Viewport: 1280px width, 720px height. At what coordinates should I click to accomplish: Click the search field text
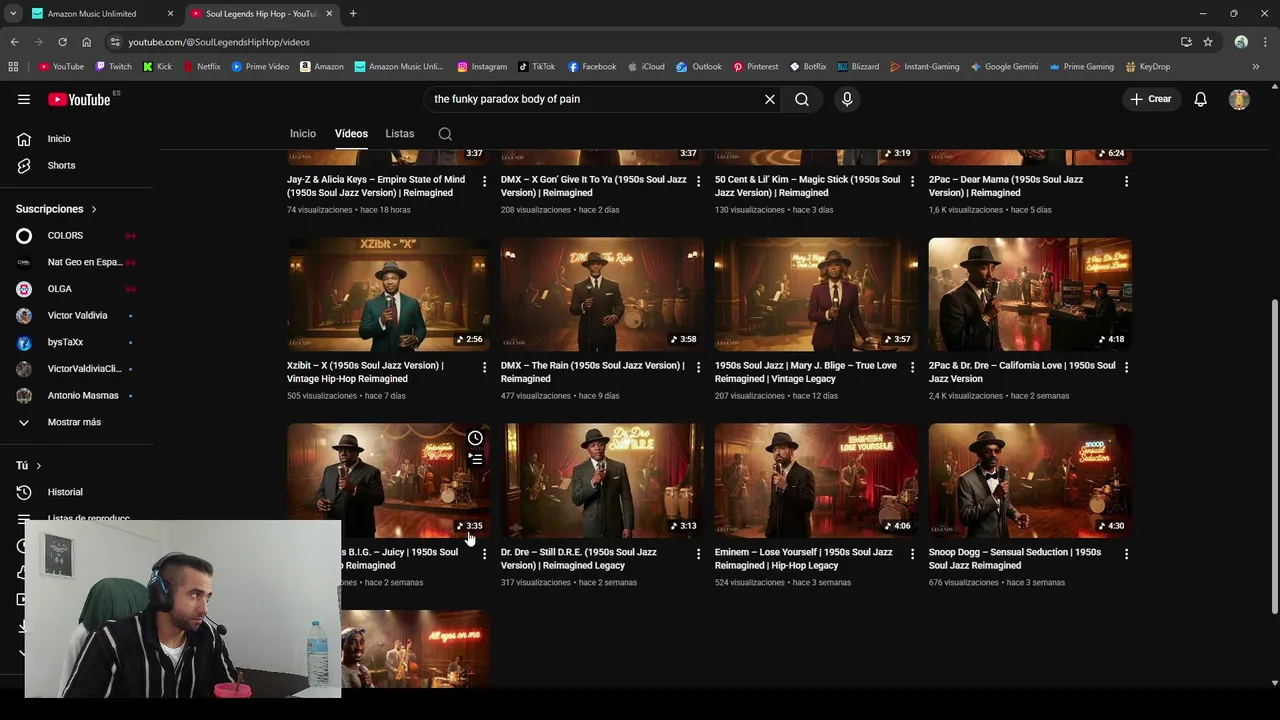[507, 99]
